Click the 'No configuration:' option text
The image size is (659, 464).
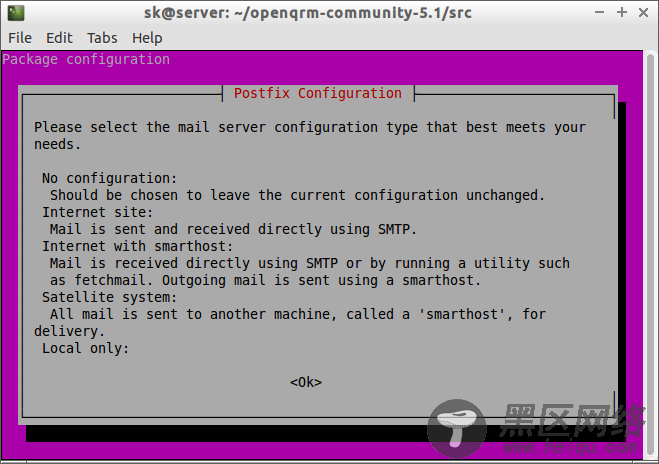click(109, 178)
